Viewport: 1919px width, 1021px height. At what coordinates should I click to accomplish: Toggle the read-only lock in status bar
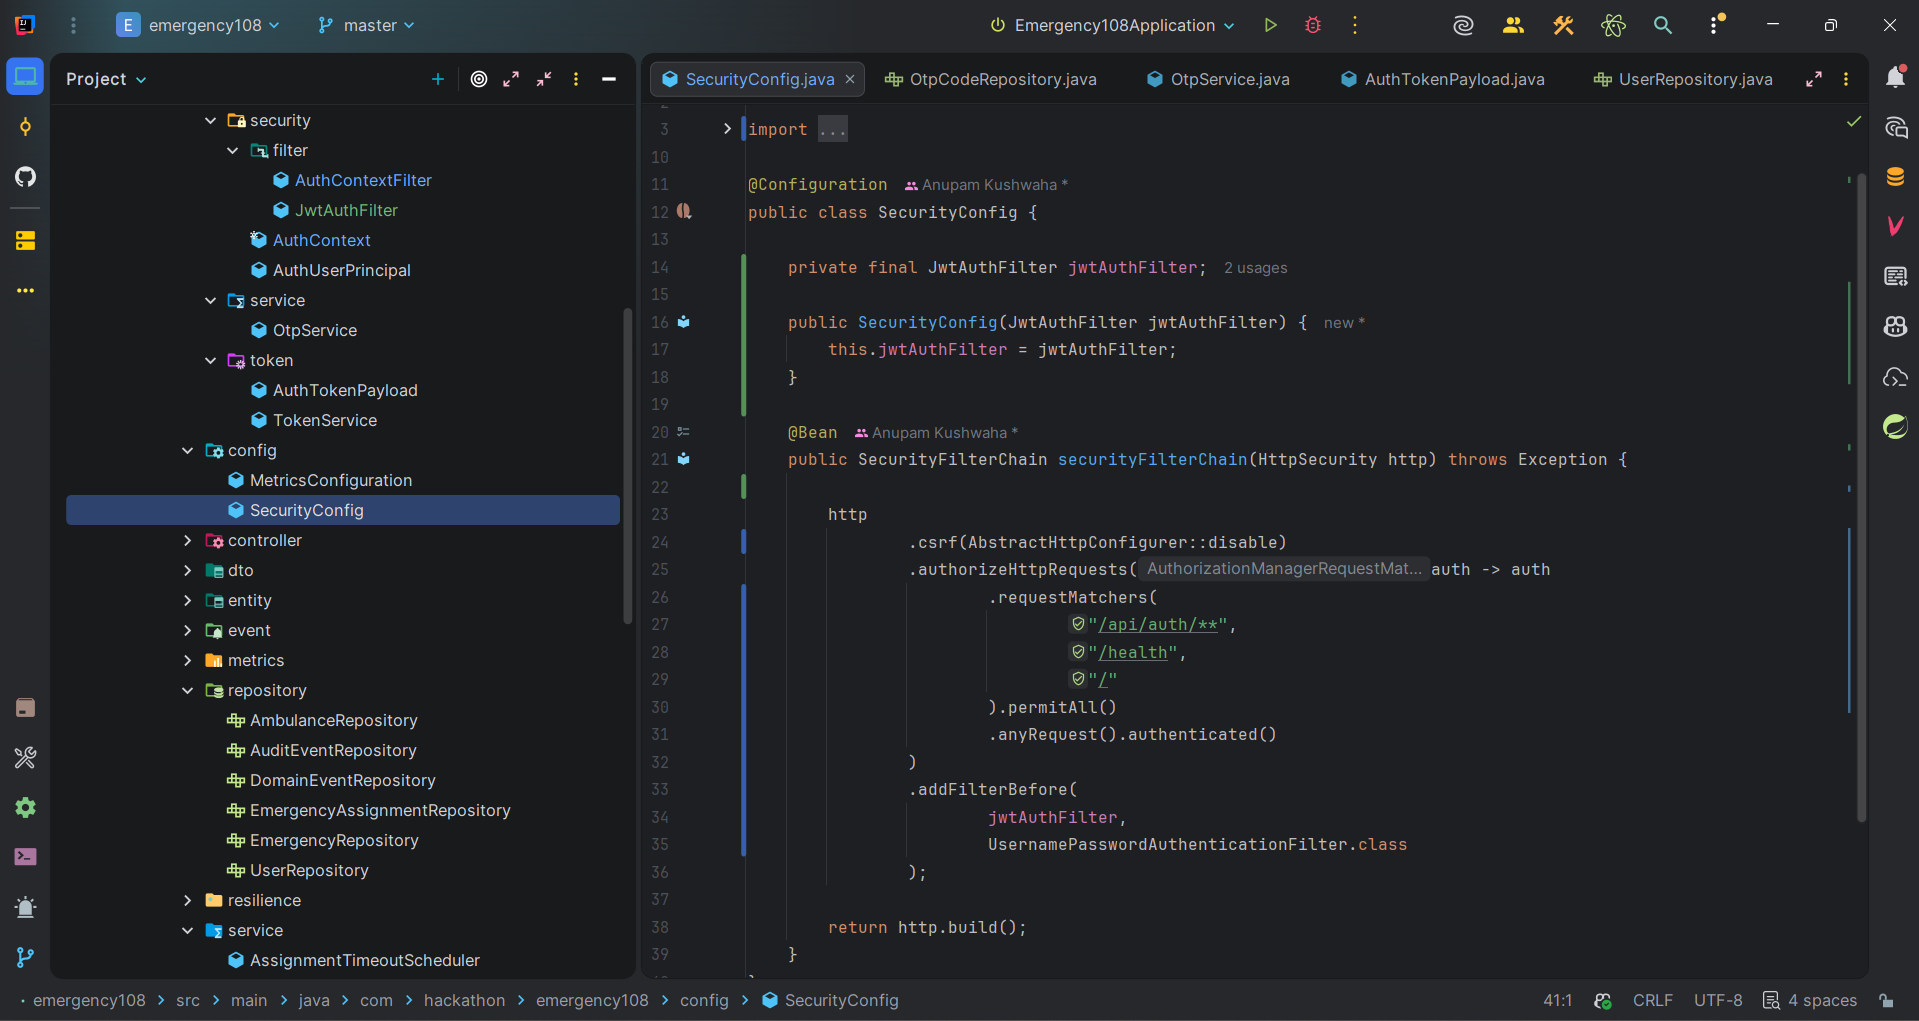tap(1887, 1000)
